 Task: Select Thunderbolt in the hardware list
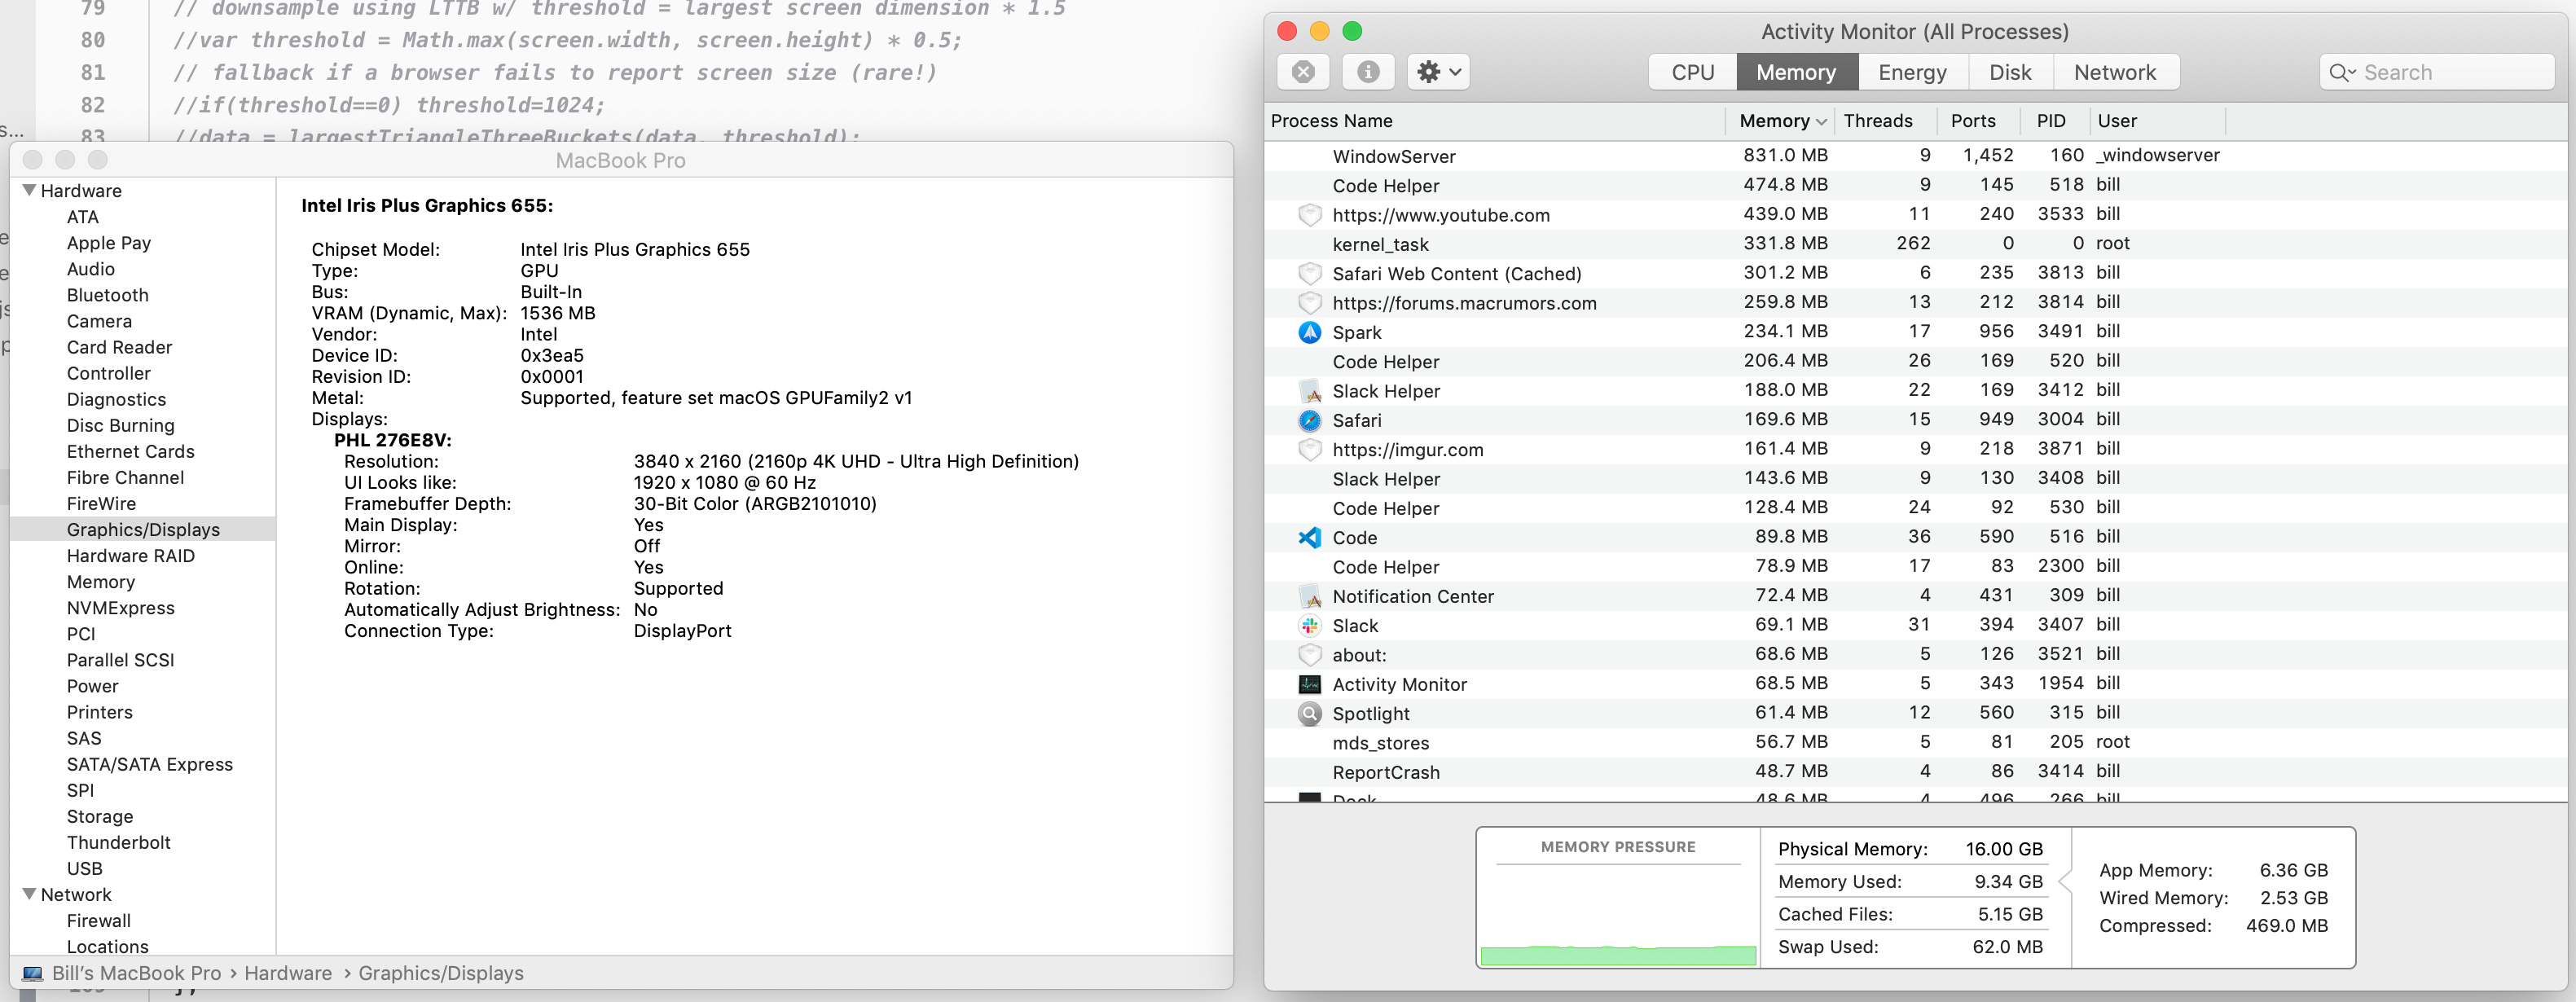tap(118, 842)
